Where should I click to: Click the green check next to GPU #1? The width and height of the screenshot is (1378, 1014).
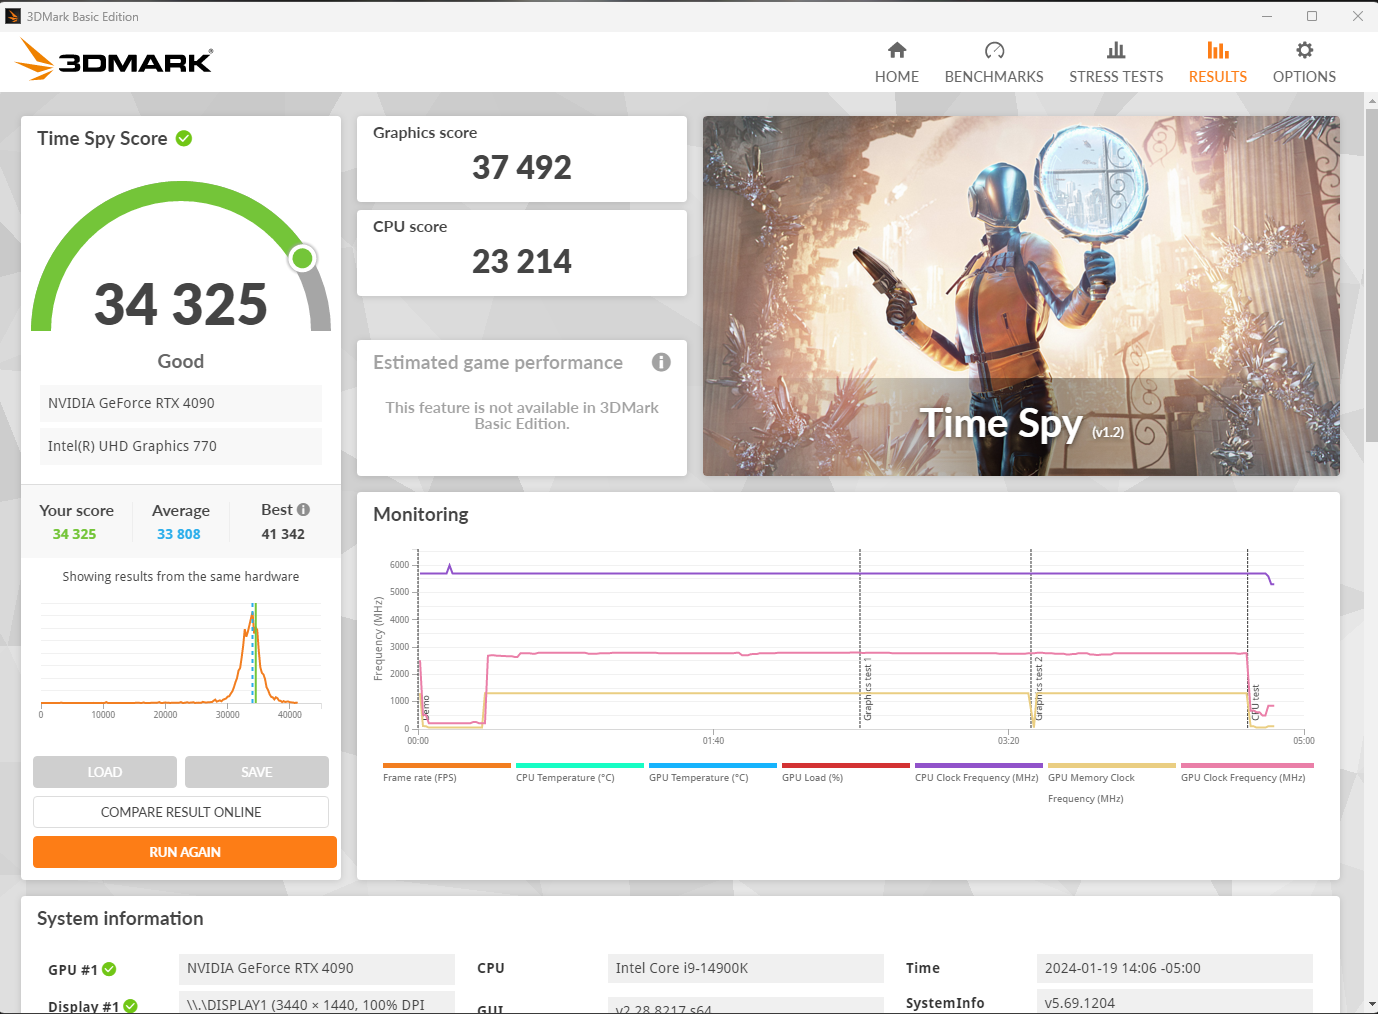pos(109,969)
